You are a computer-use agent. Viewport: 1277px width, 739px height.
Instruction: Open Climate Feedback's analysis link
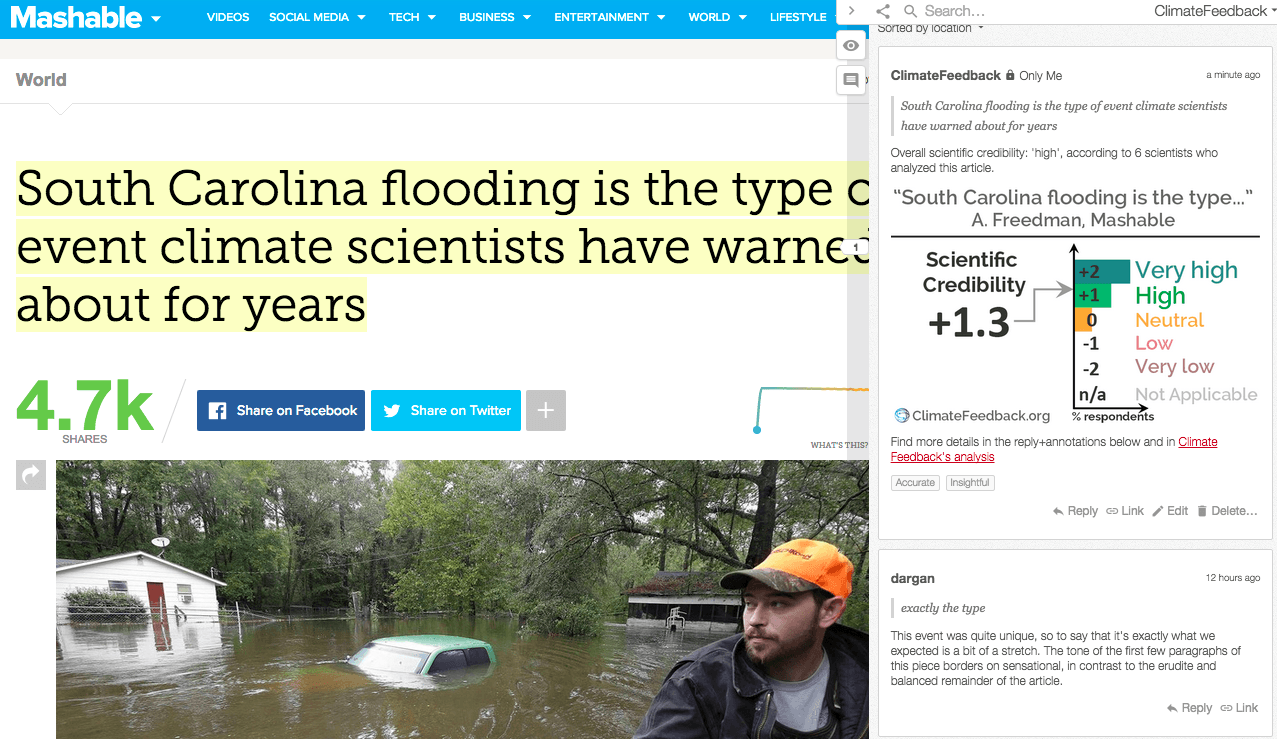1054,449
